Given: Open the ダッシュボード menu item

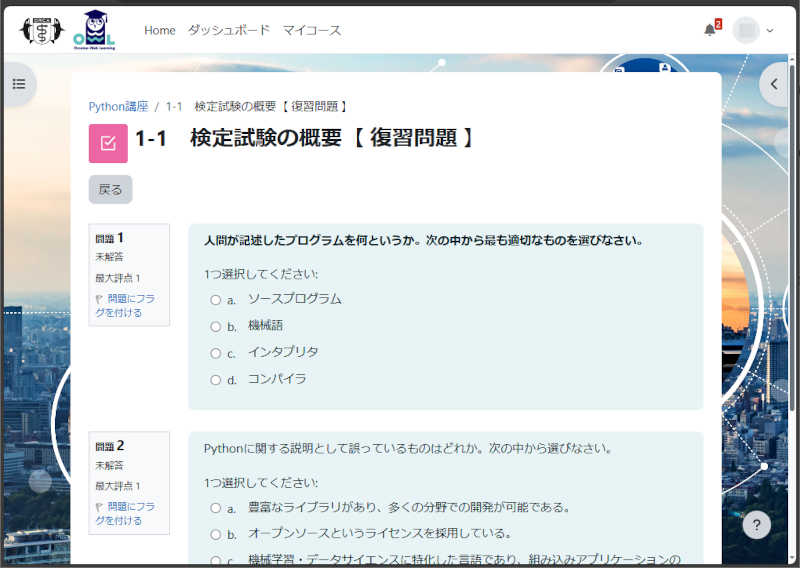Looking at the screenshot, I should point(228,30).
